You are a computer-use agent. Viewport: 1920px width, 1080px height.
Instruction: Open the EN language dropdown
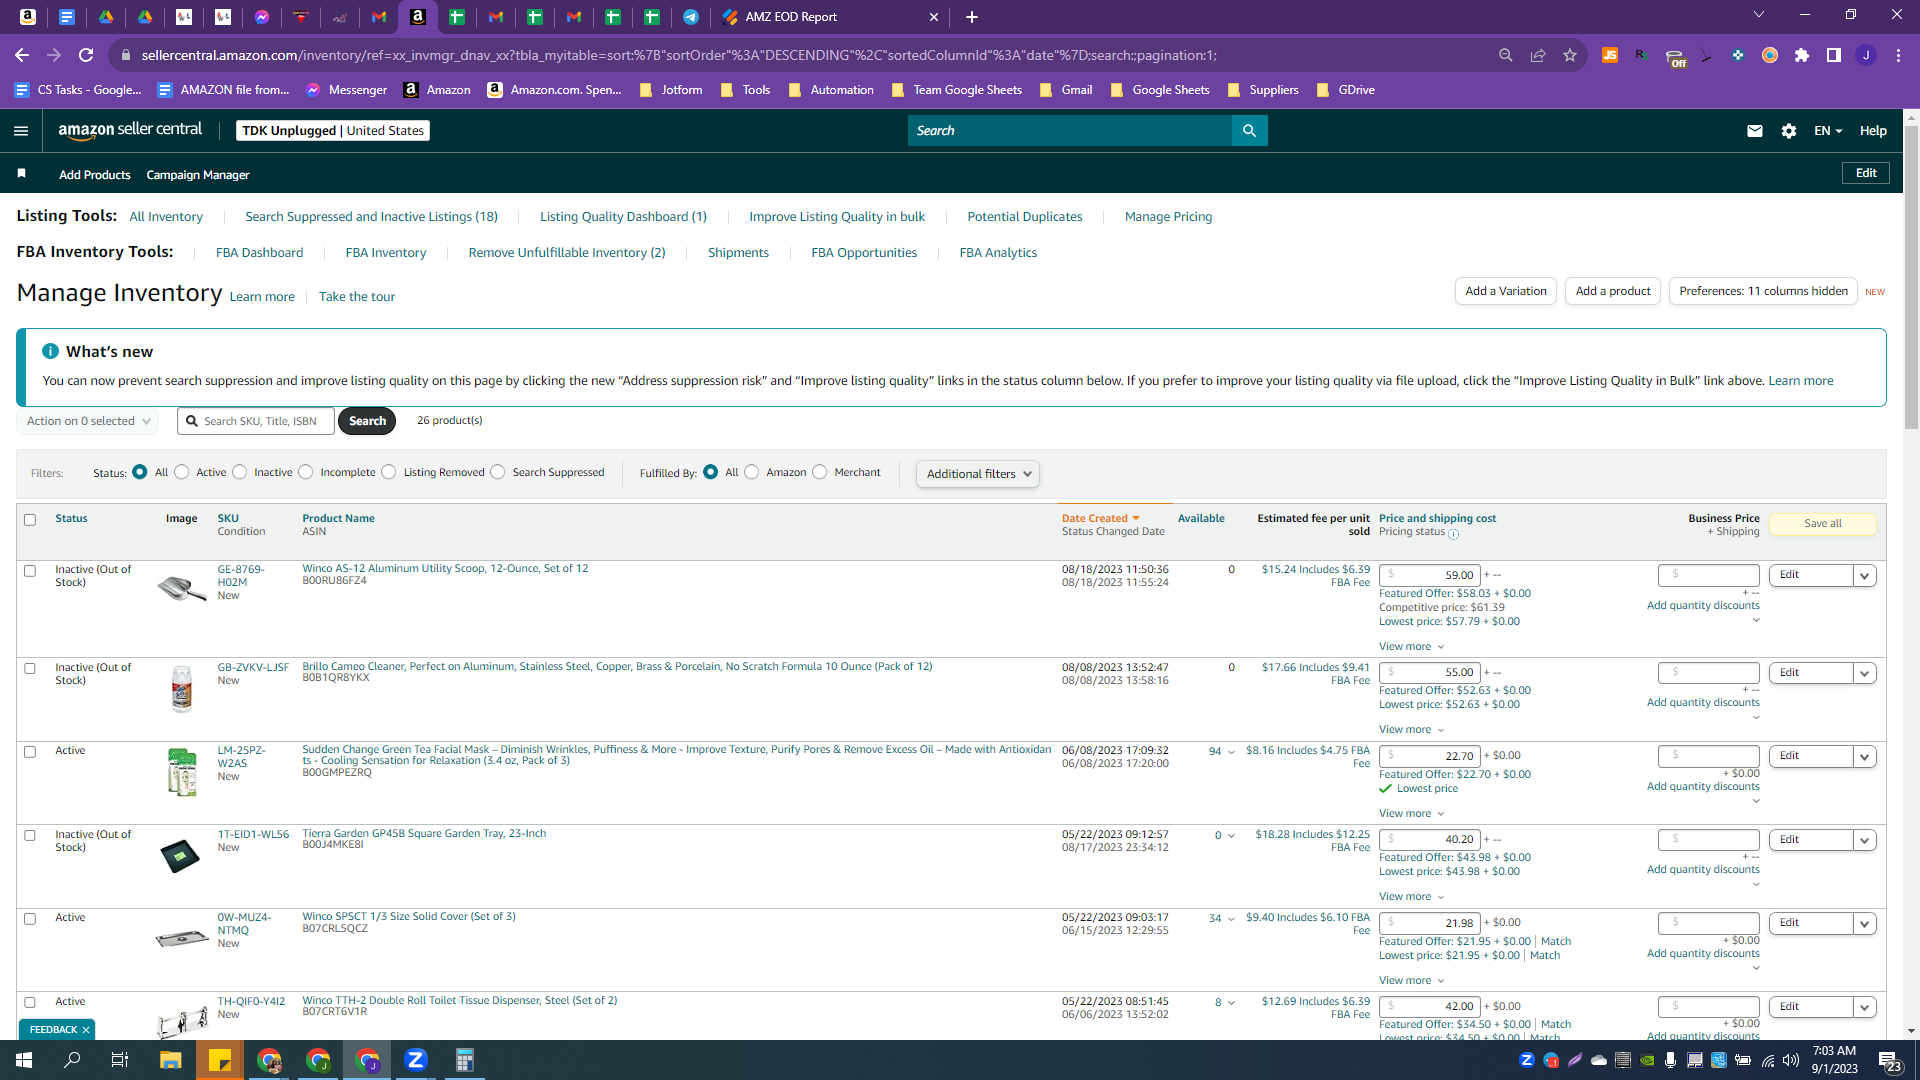(1828, 131)
